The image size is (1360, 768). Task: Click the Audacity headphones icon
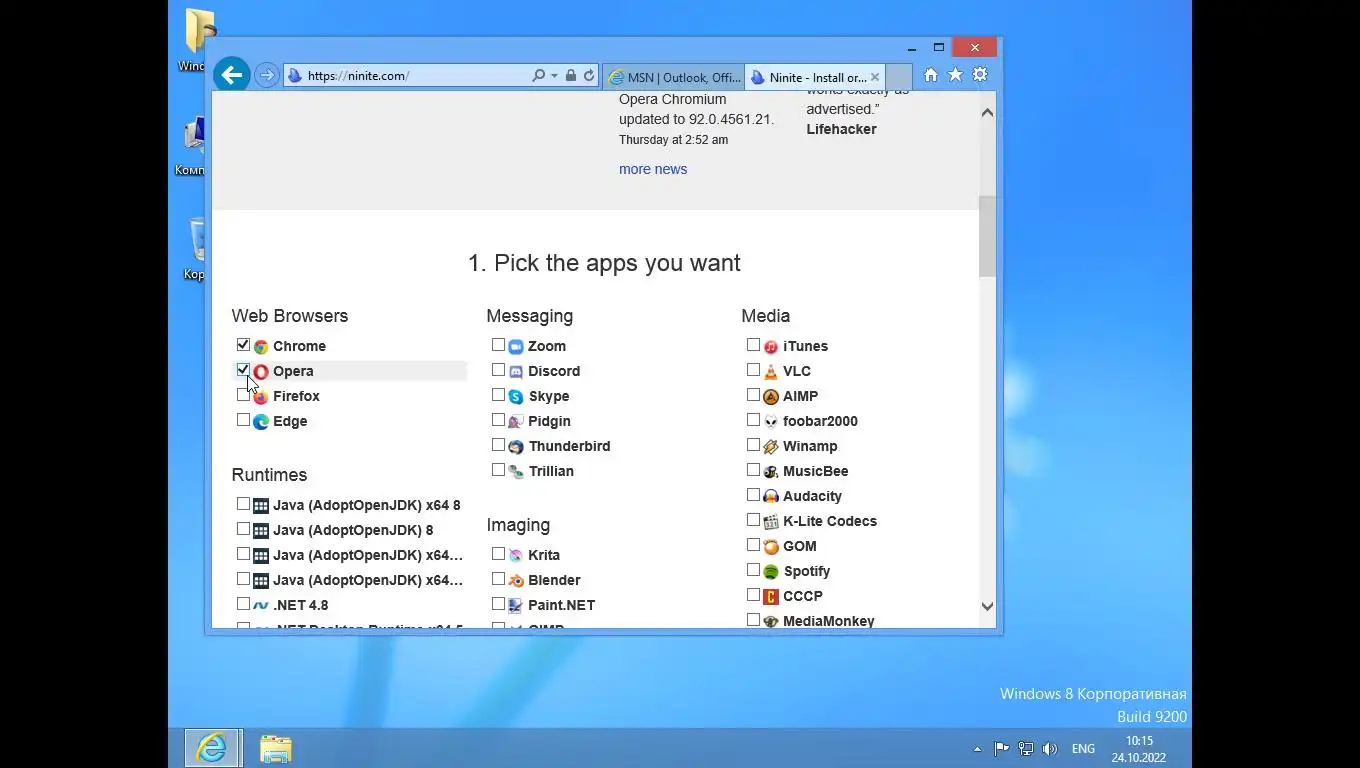(771, 497)
